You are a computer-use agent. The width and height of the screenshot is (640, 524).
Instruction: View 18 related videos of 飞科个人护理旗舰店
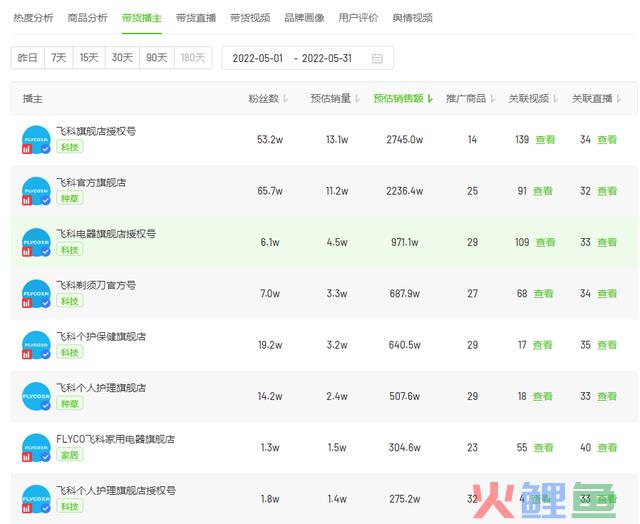542,397
